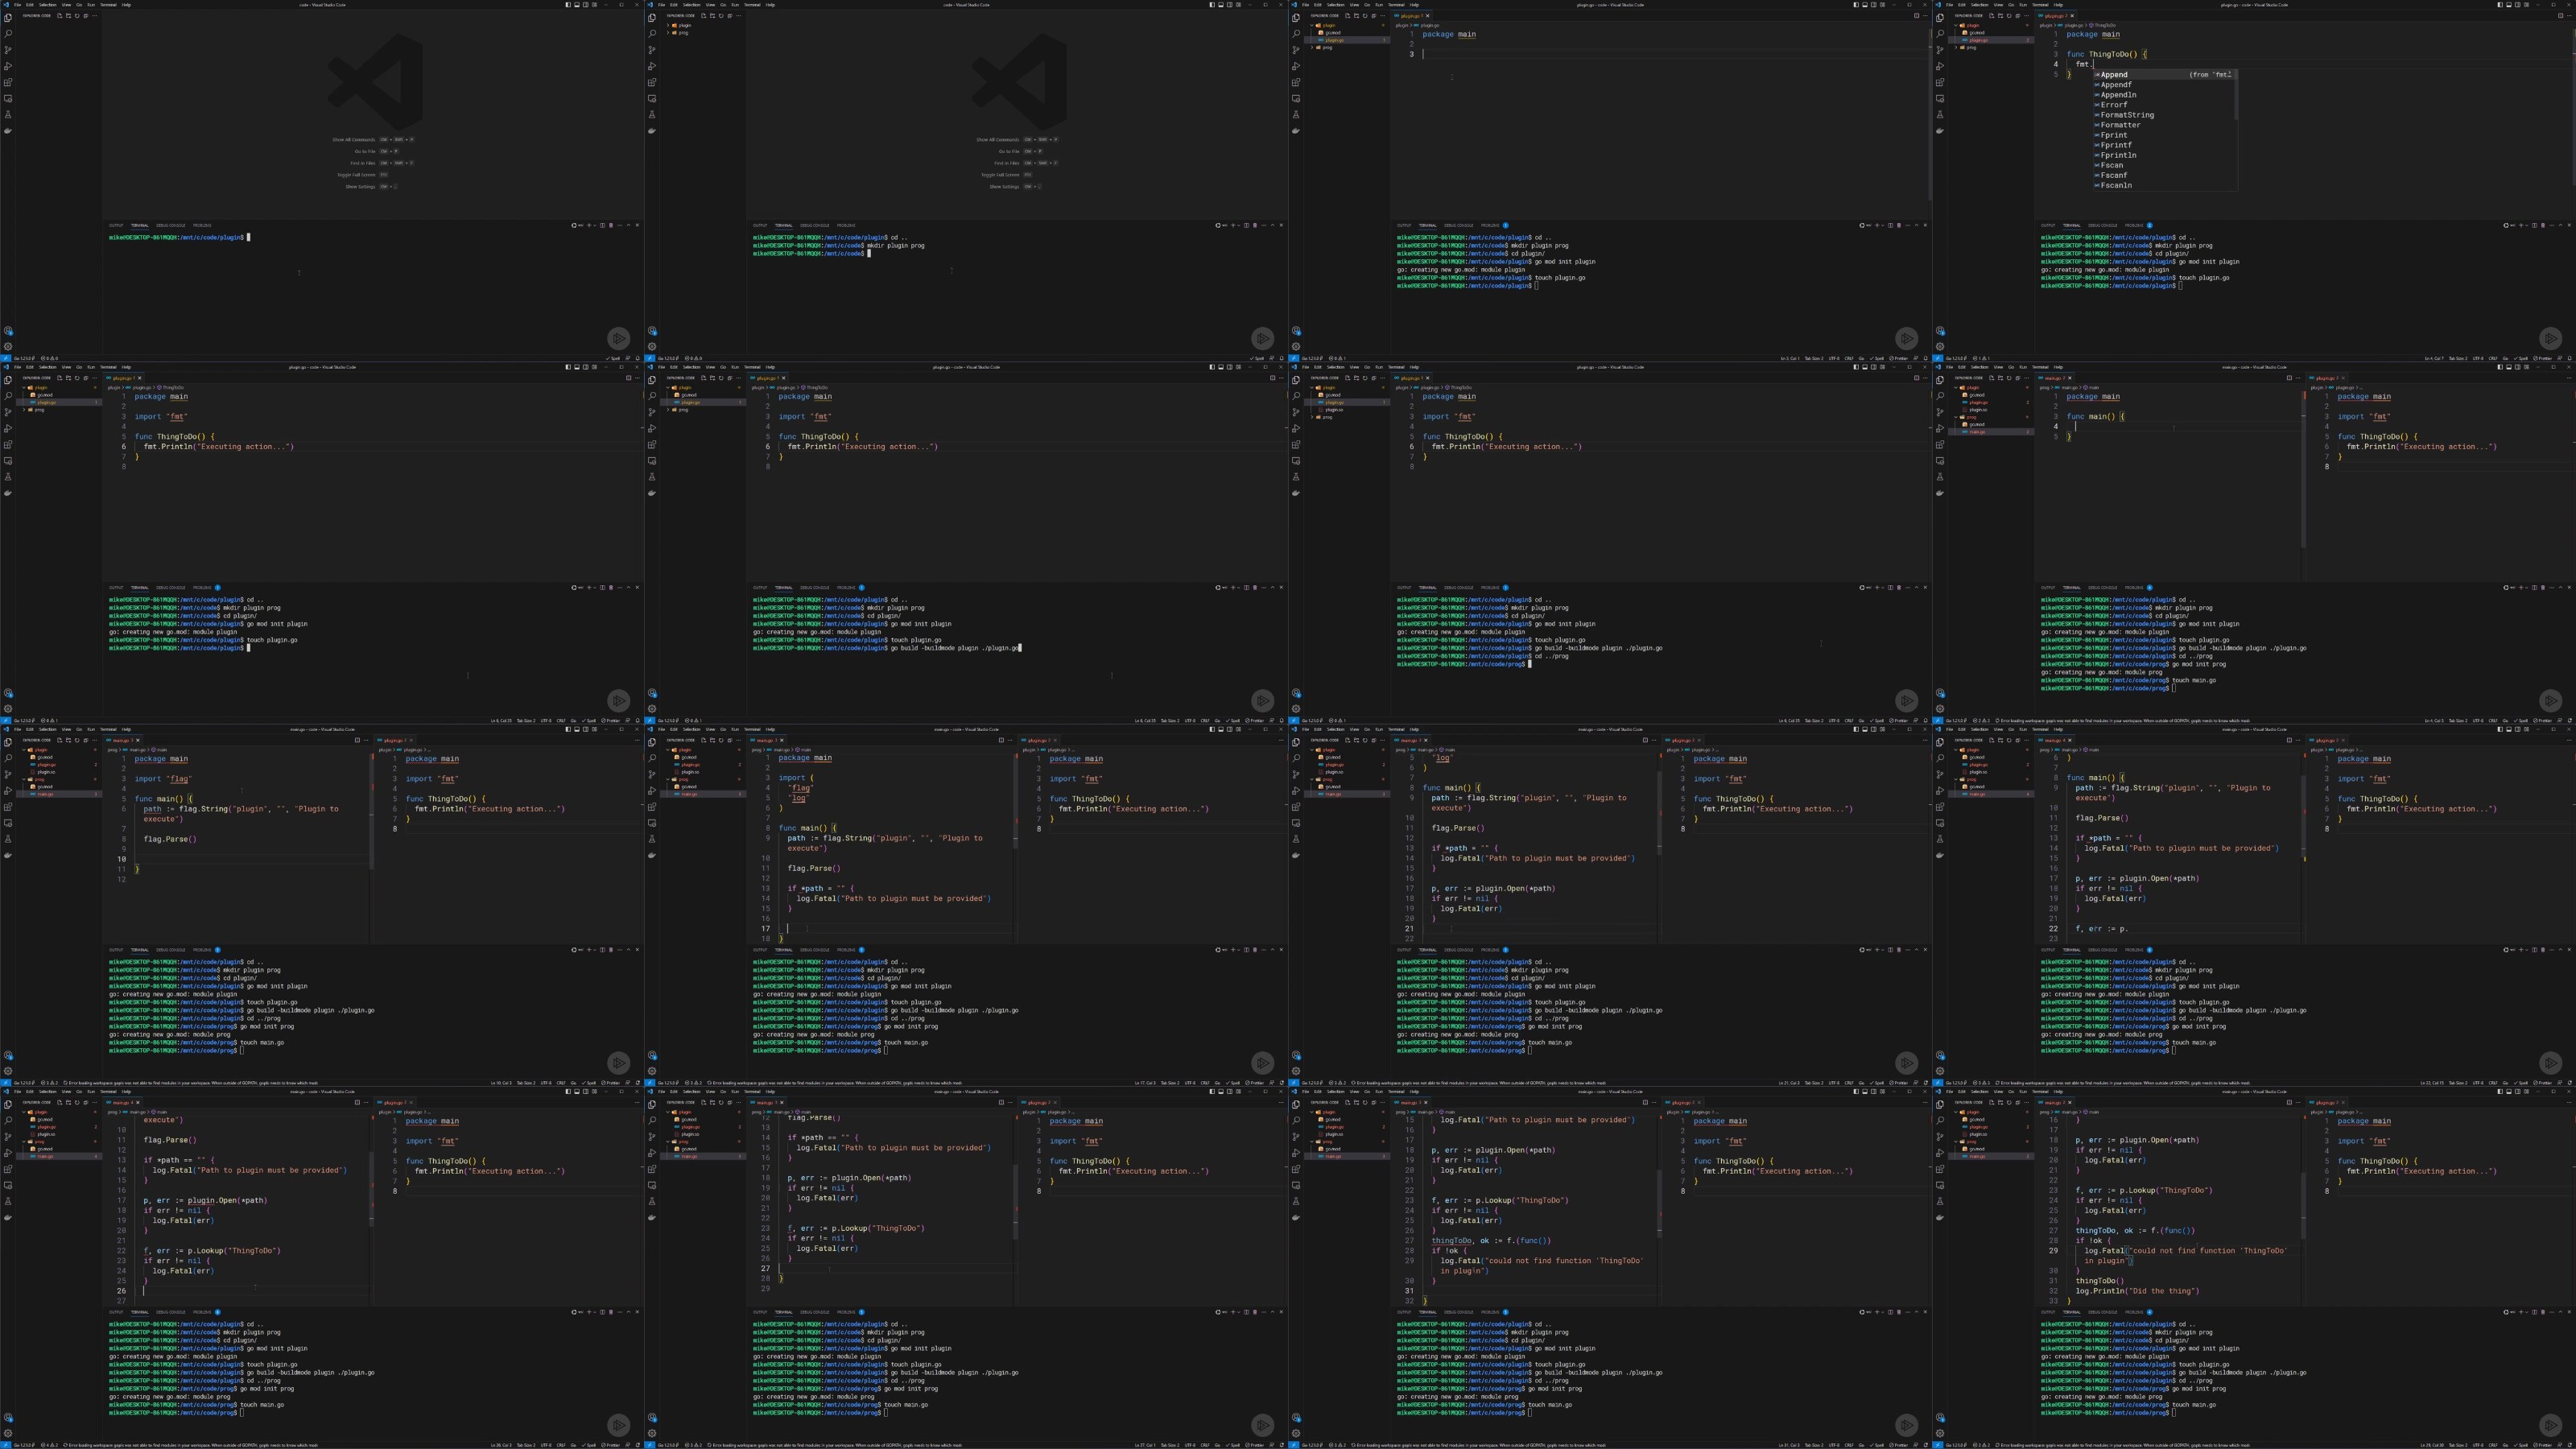Image resolution: width=2576 pixels, height=1449 pixels.
Task: Click Go version status item in empty-Explorer window
Action: pyautogui.click(x=24, y=358)
